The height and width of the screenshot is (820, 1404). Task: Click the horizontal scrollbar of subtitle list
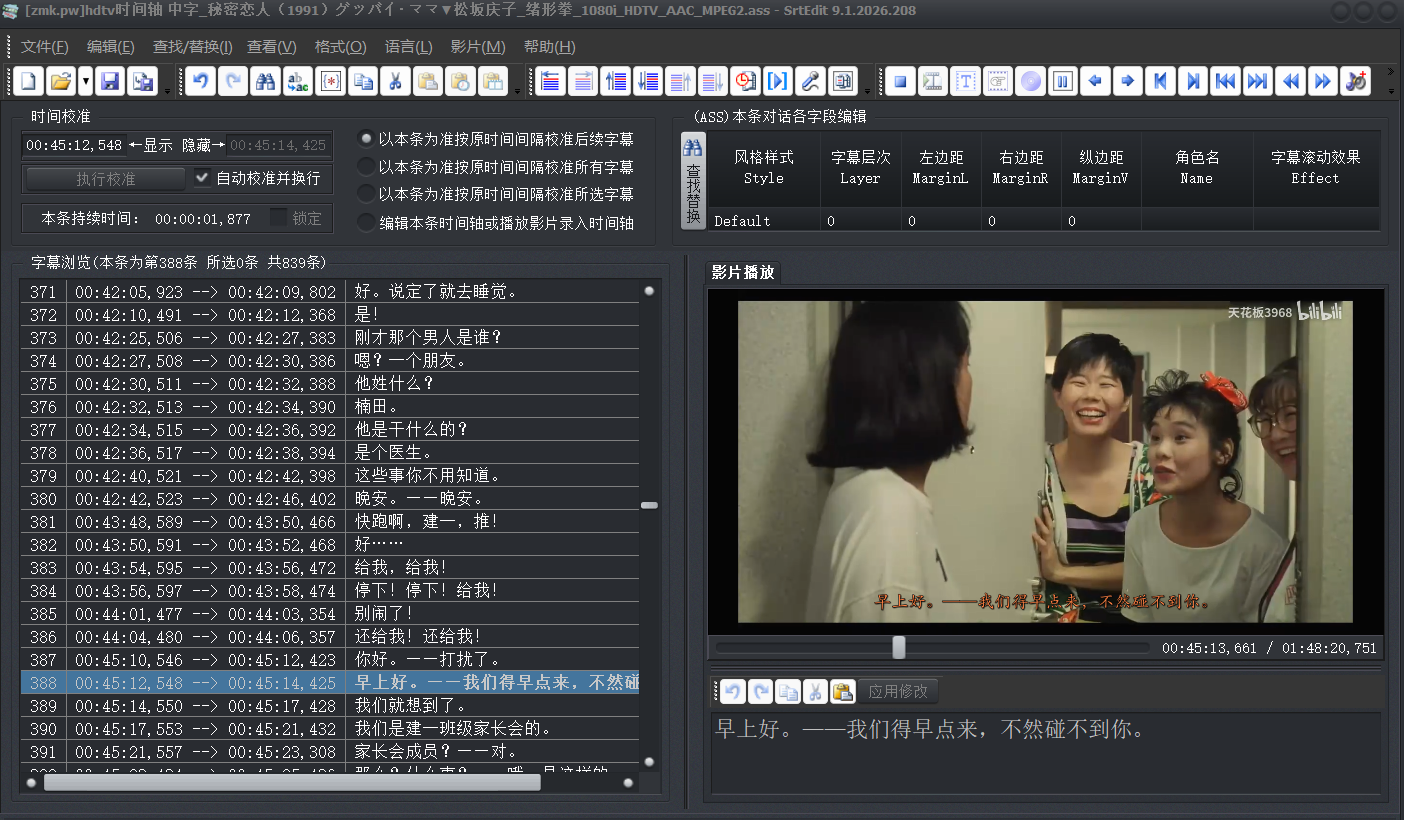coord(292,783)
